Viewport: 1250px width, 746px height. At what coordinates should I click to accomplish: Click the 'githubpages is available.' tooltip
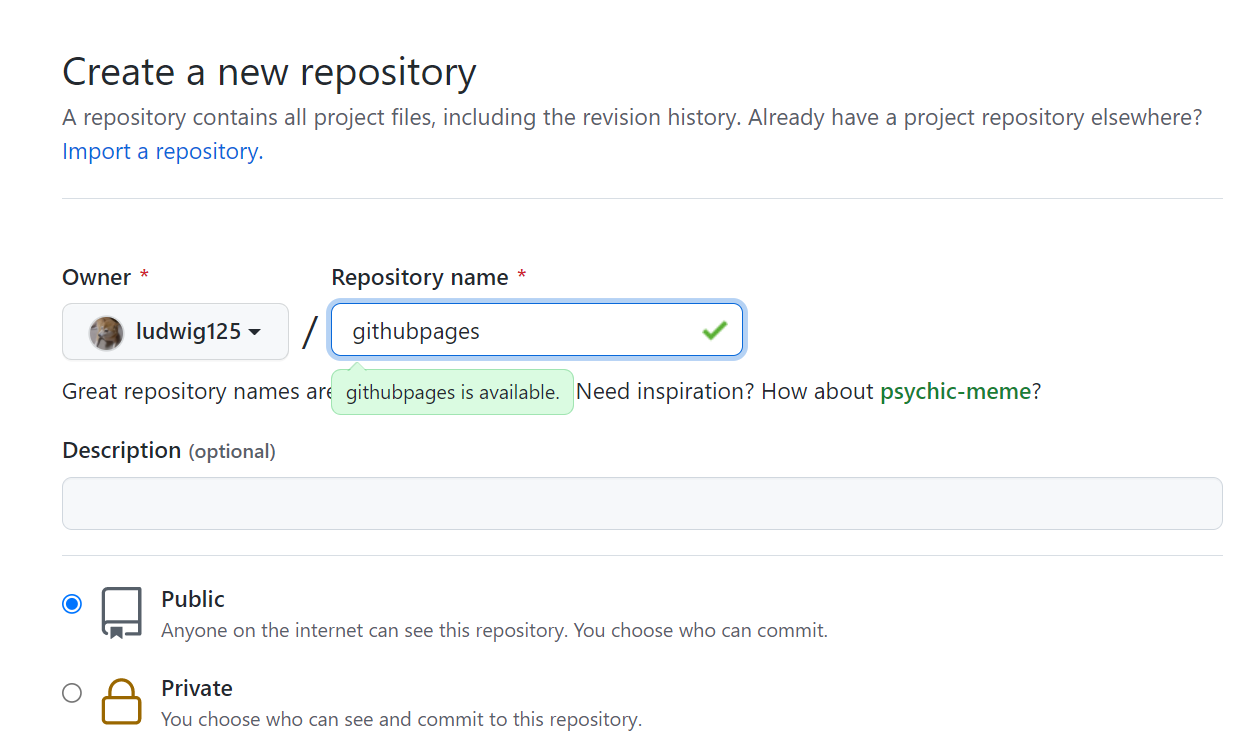(x=452, y=392)
